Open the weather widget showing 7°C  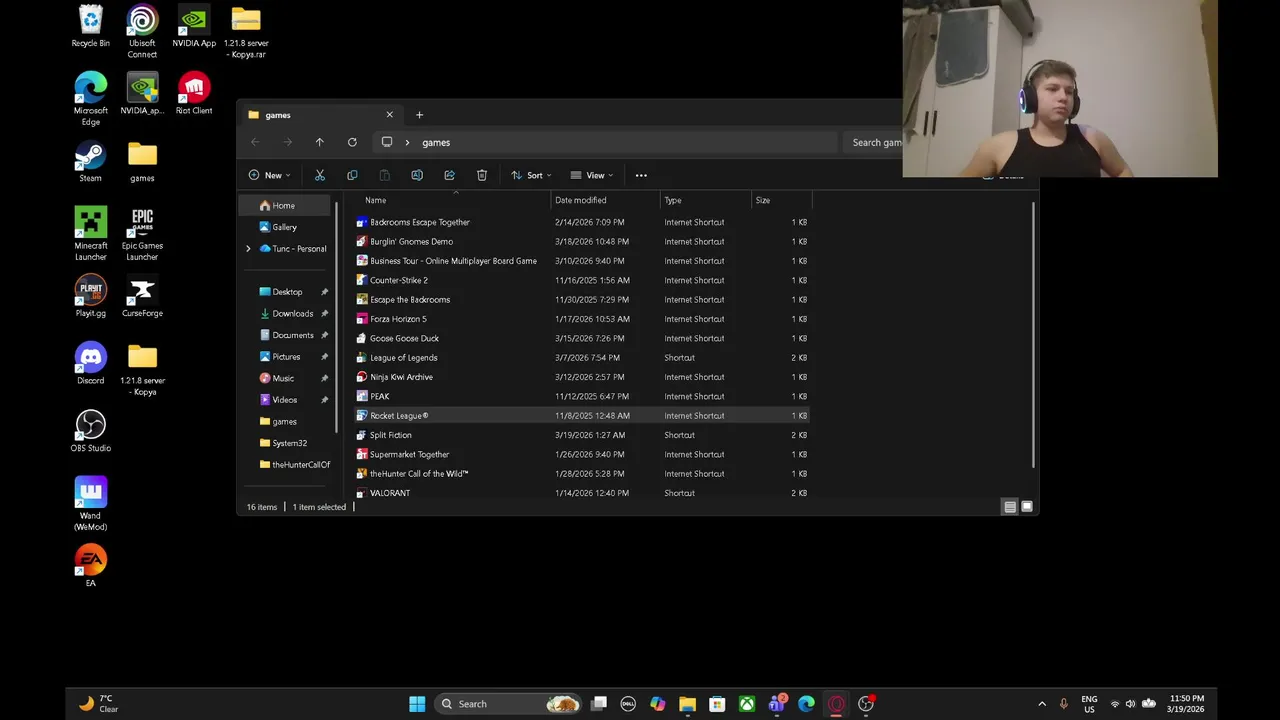coord(99,704)
